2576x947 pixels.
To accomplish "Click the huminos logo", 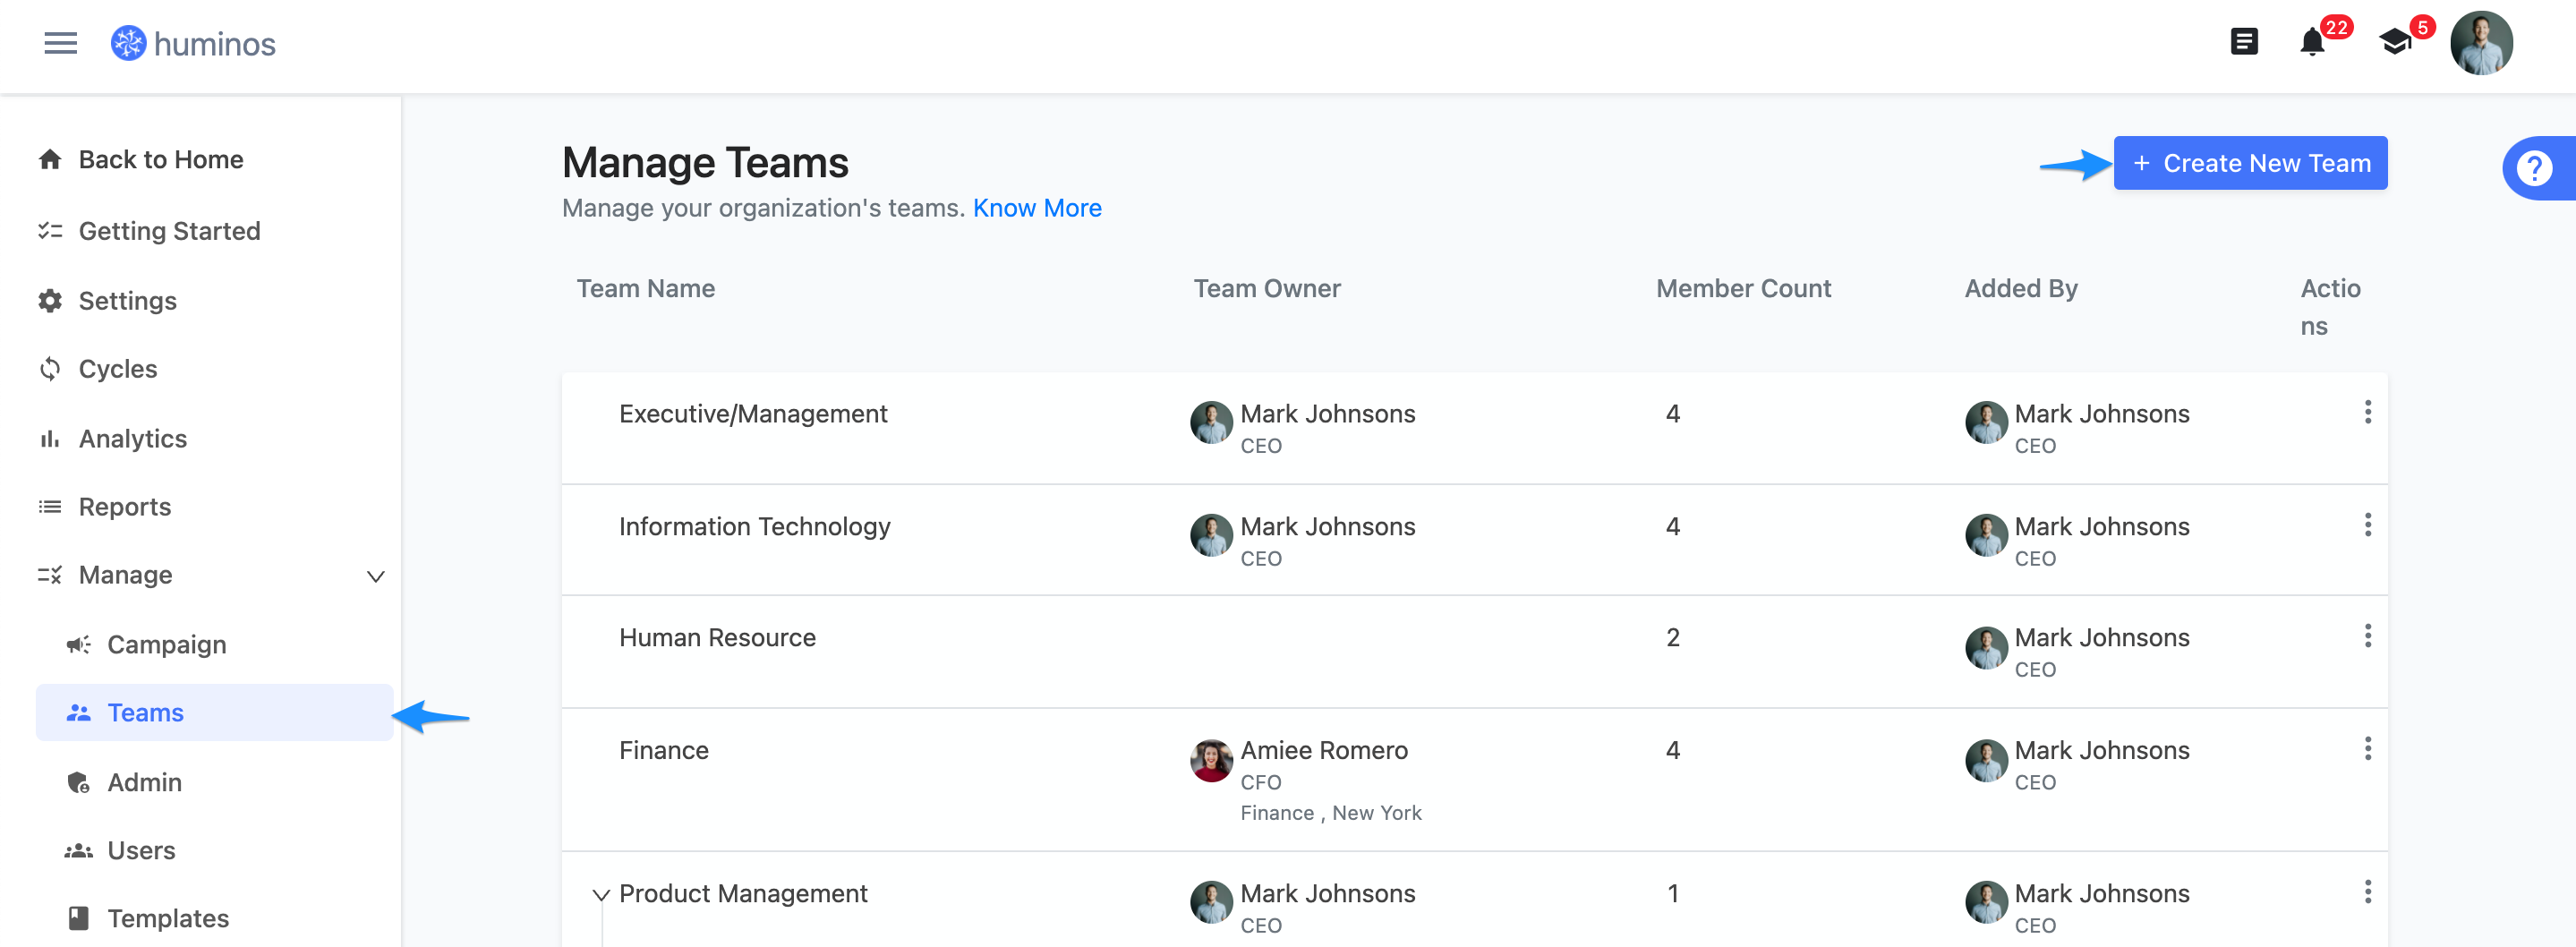I will [193, 43].
